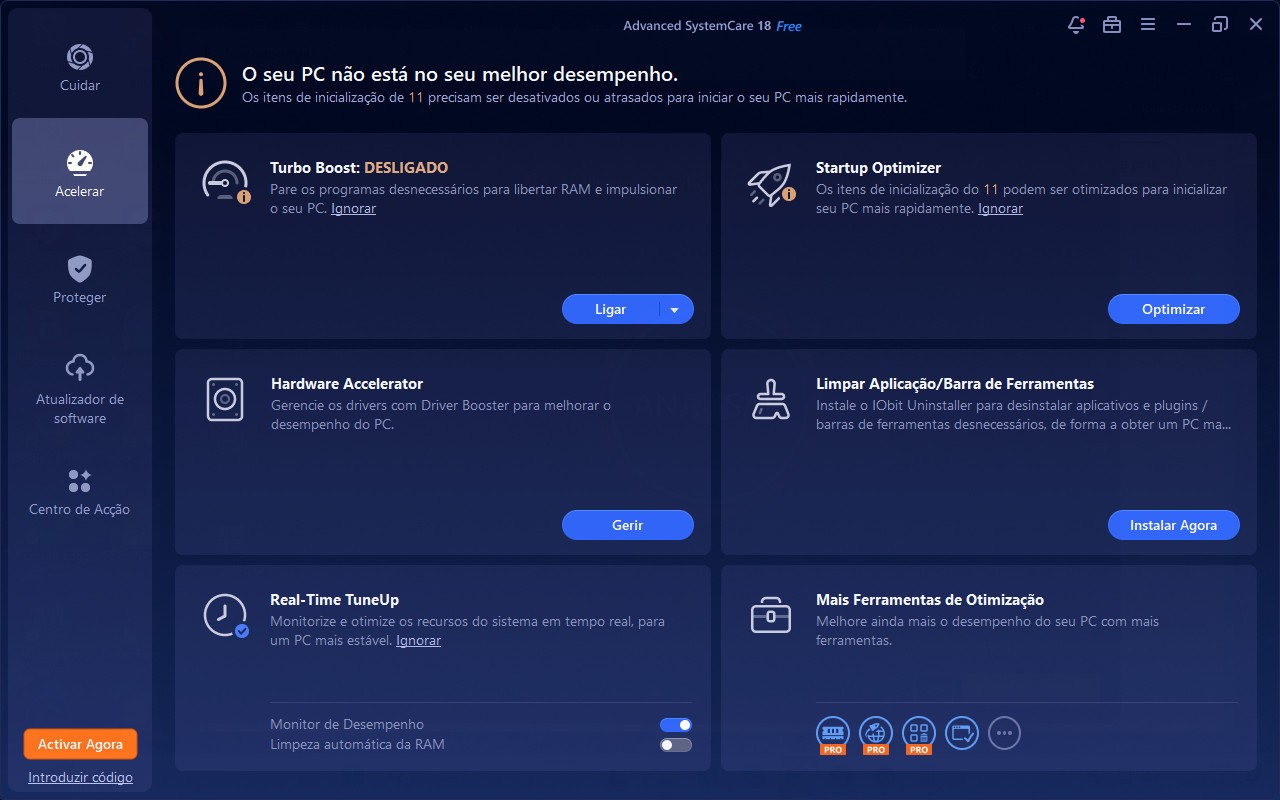The height and width of the screenshot is (800, 1280).
Task: Go to the Proteger section
Action: 80,278
